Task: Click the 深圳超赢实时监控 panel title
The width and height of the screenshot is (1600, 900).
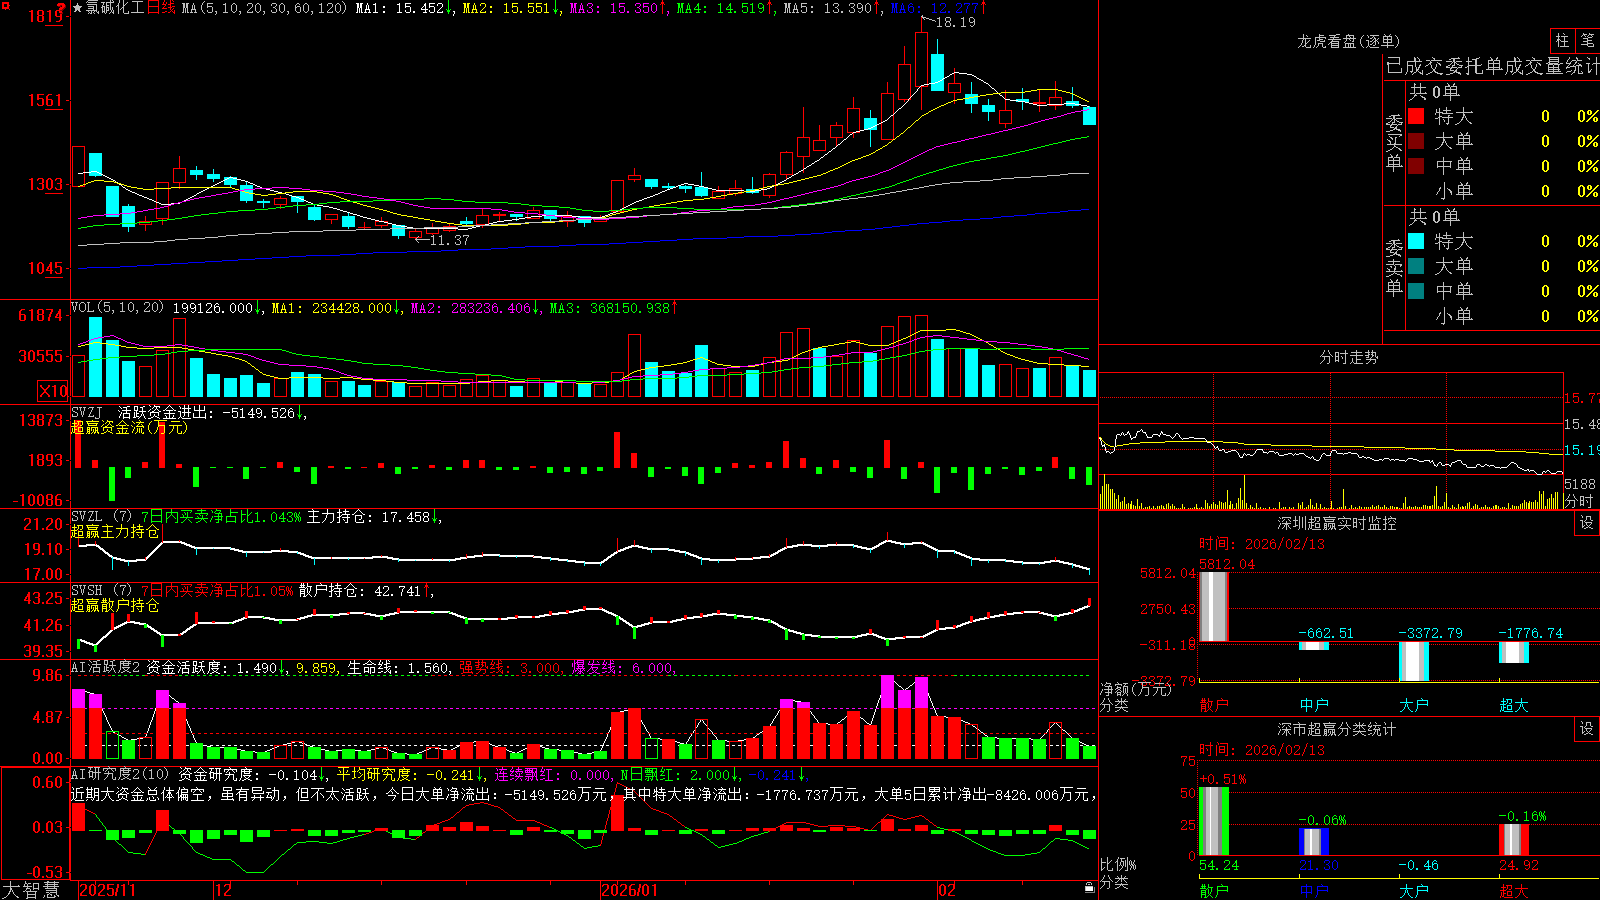Action: (x=1337, y=523)
